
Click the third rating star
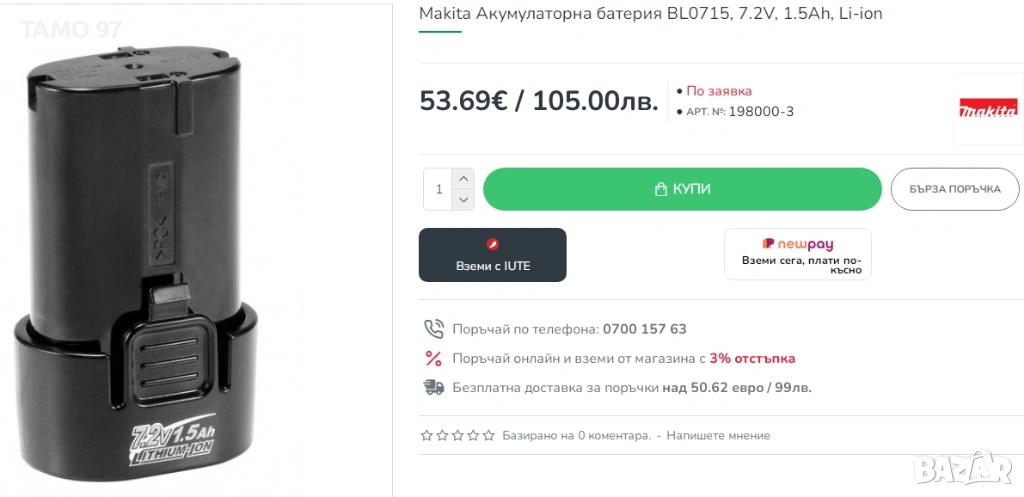point(458,436)
